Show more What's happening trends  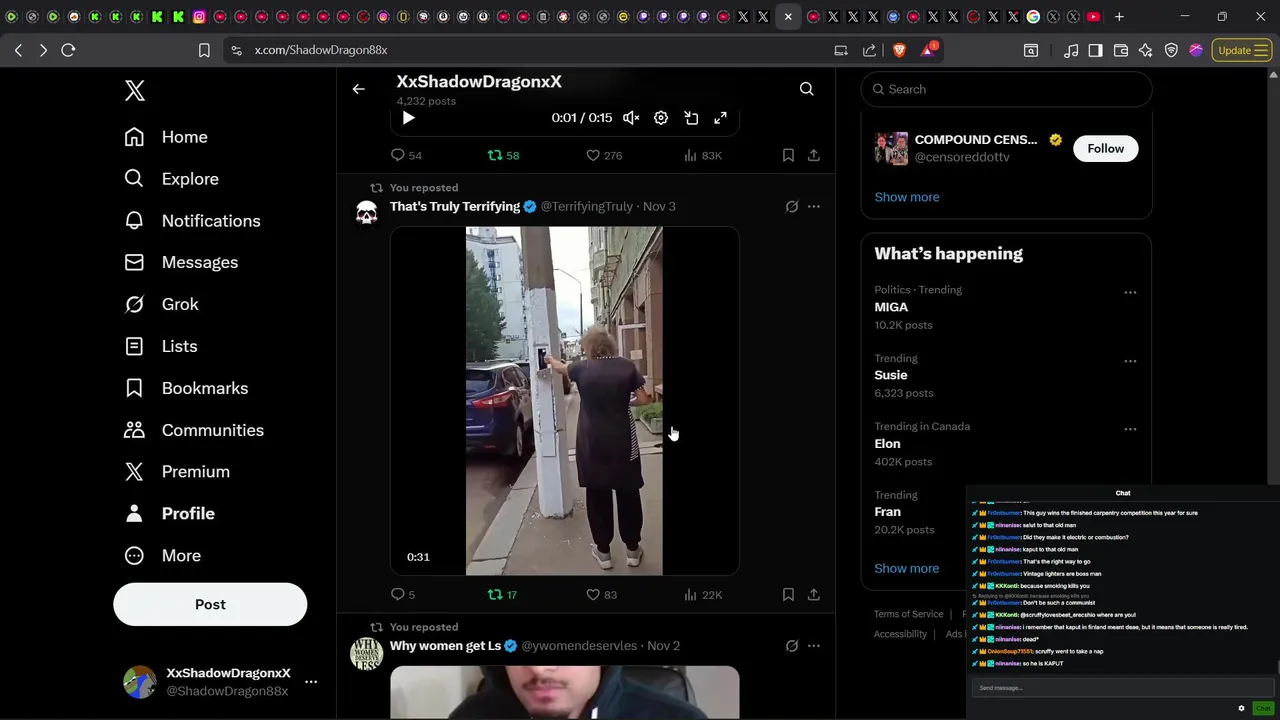point(906,568)
